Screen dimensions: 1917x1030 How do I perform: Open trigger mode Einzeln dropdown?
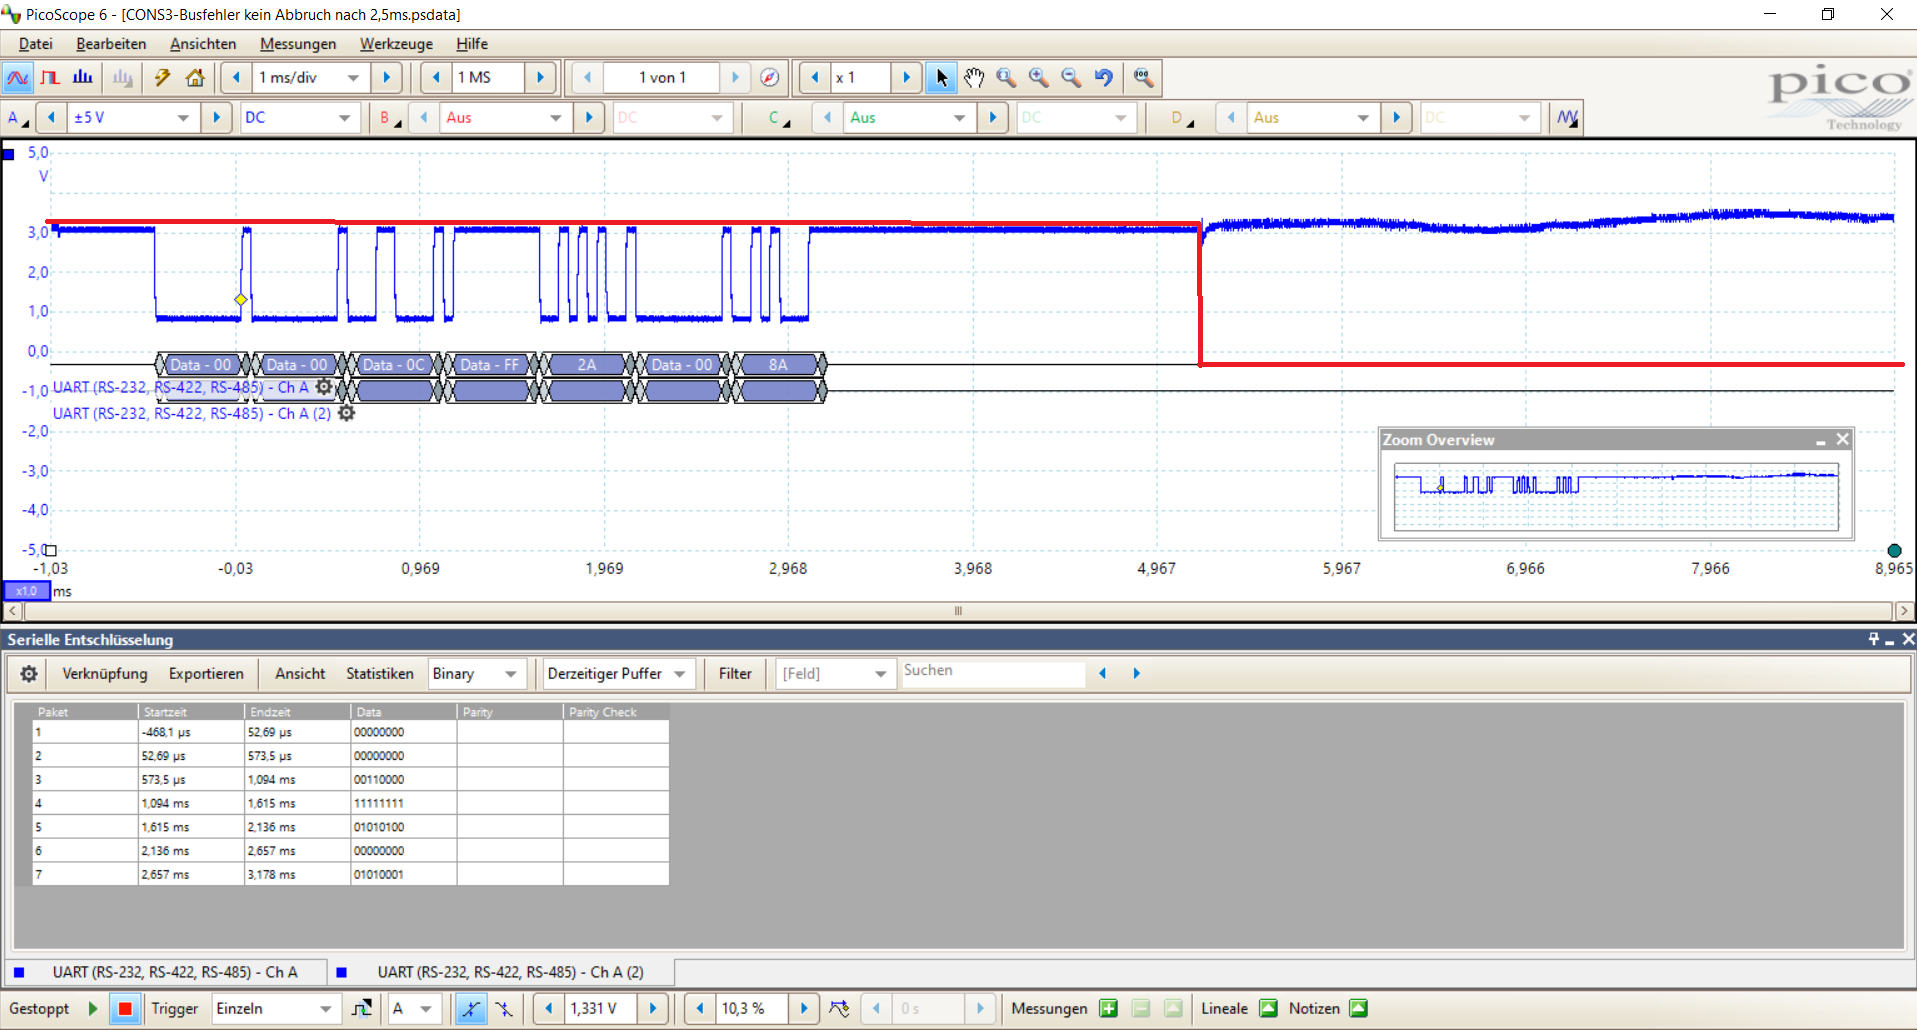point(274,1008)
